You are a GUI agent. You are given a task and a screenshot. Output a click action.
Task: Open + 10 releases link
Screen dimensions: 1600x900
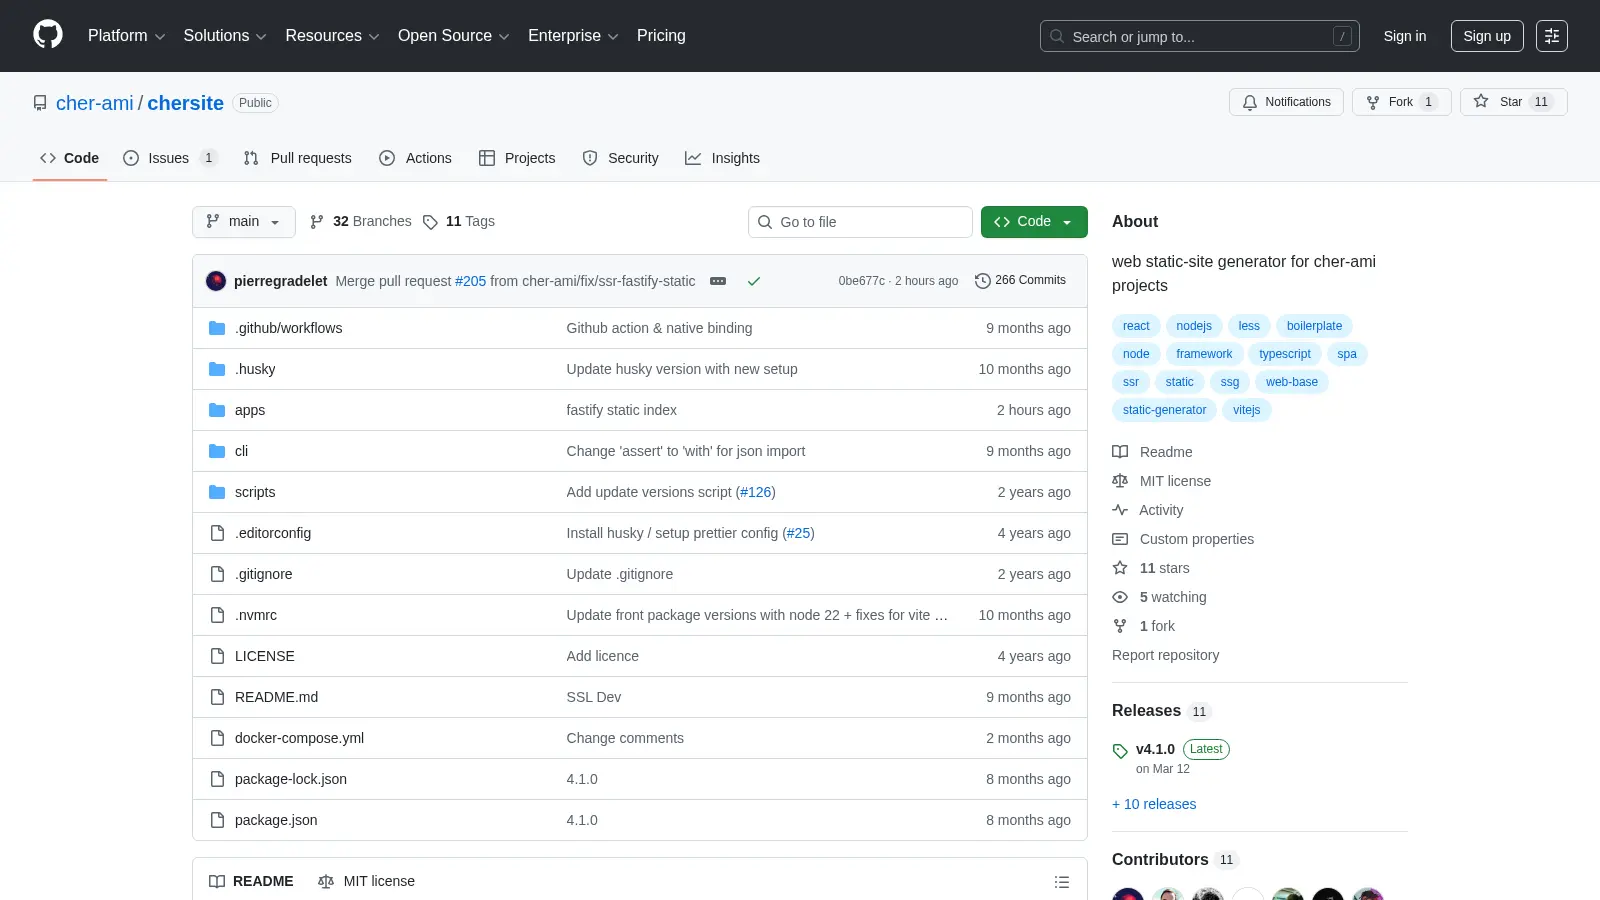pyautogui.click(x=1154, y=804)
